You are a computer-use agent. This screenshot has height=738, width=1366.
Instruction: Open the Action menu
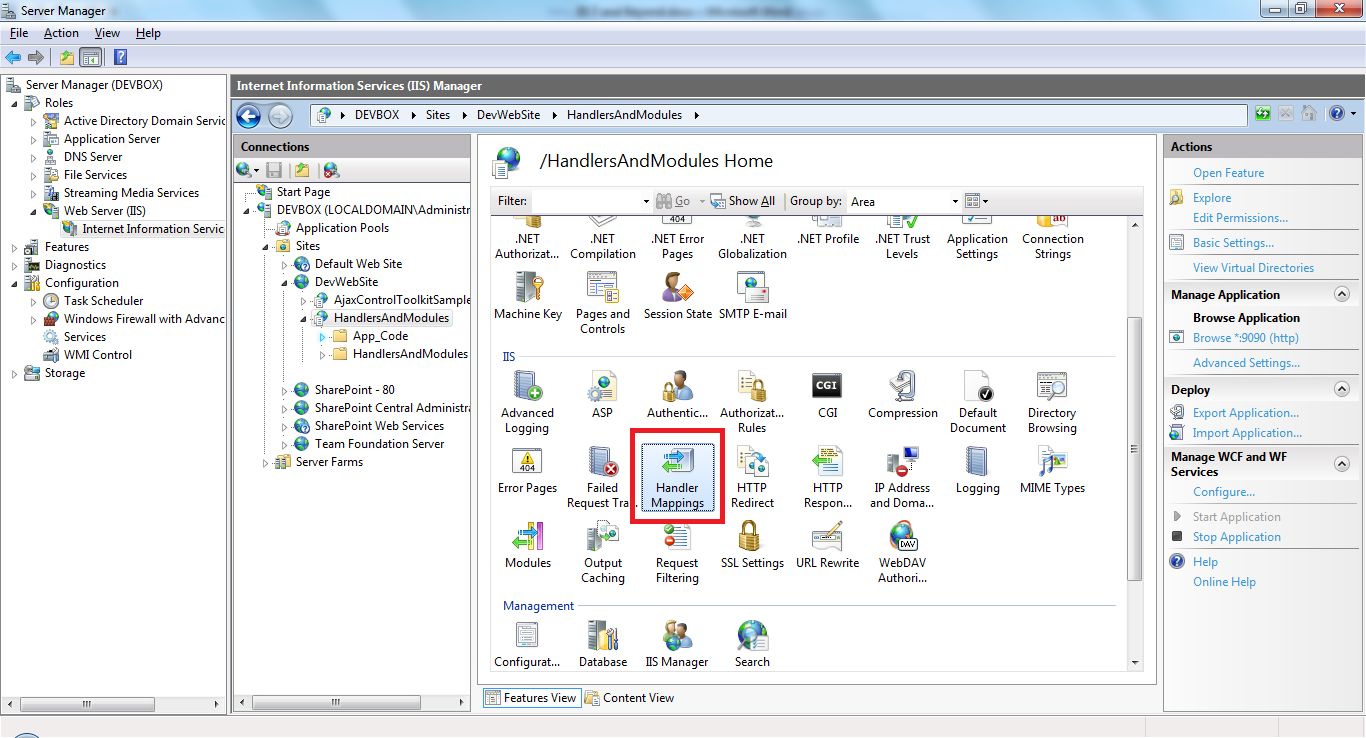click(61, 33)
